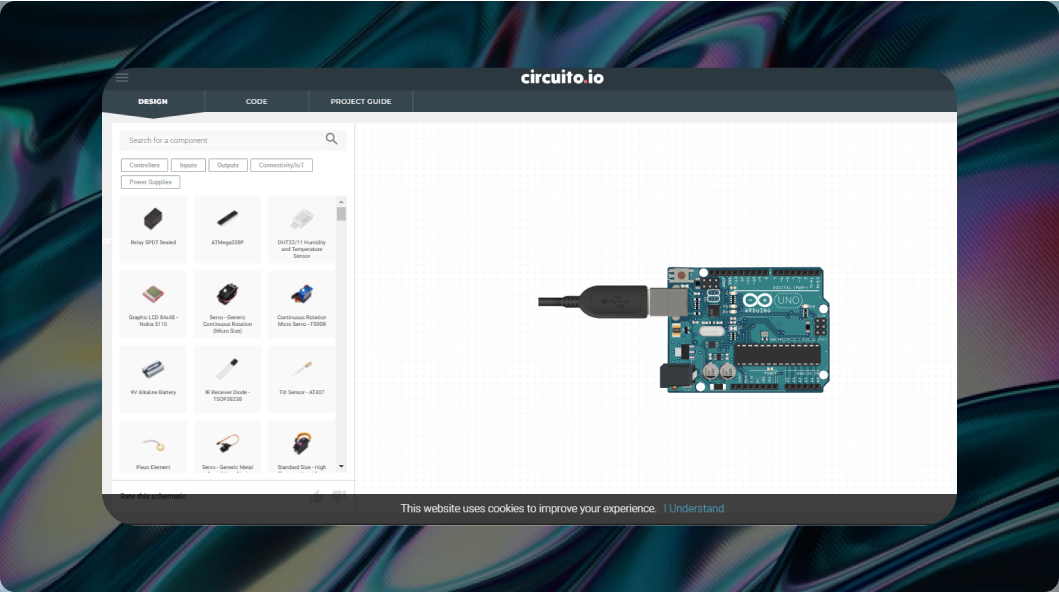Filter components by Inputs
The image size is (1059, 592).
[188, 165]
